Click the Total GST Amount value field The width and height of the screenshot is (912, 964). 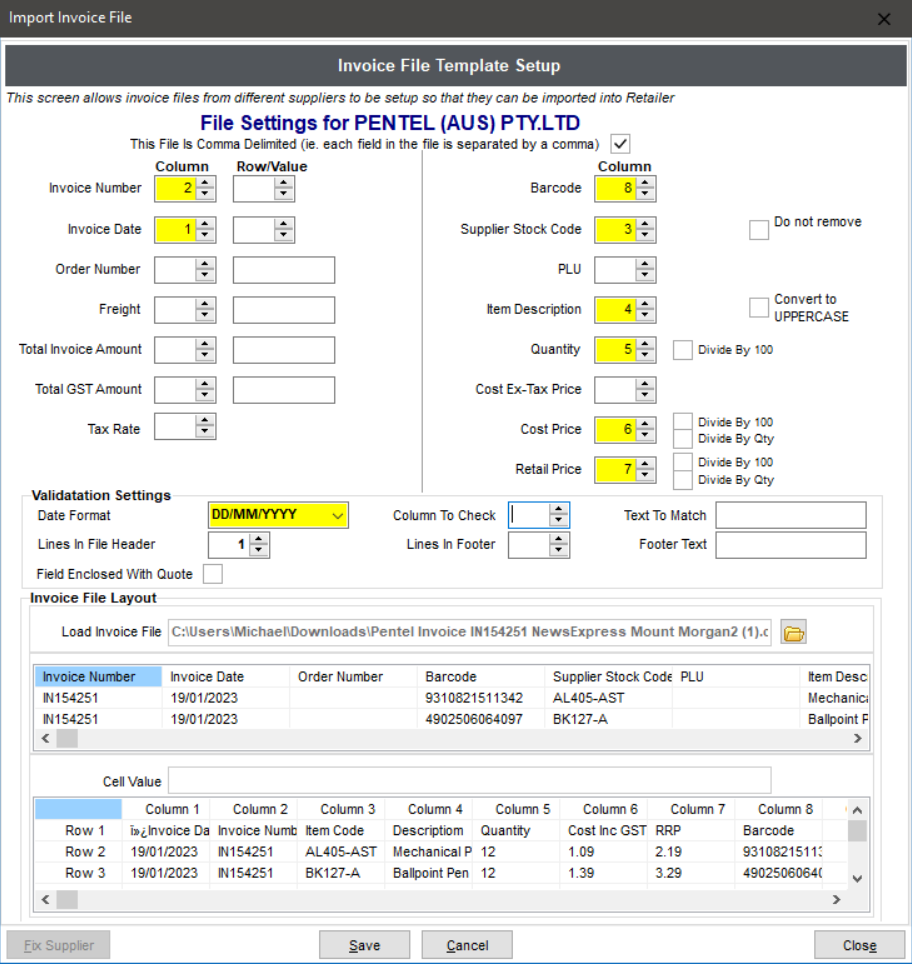pyautogui.click(x=284, y=390)
